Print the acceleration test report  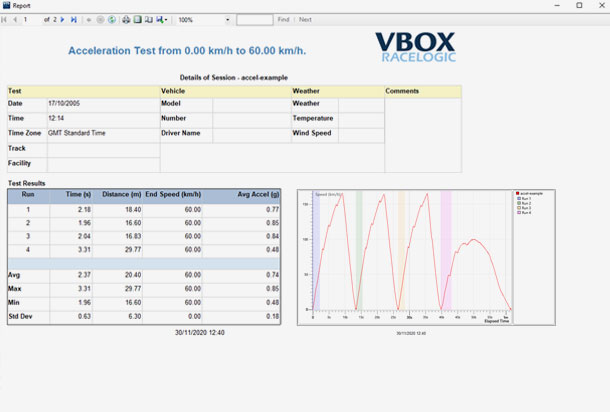[x=125, y=20]
